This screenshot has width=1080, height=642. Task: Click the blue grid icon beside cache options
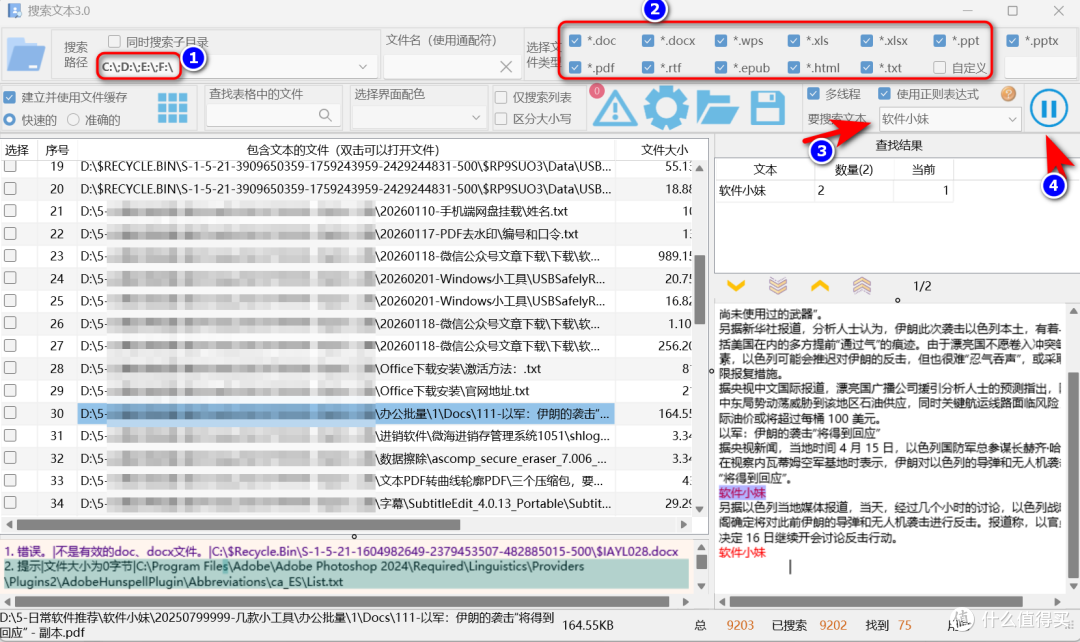click(x=172, y=108)
